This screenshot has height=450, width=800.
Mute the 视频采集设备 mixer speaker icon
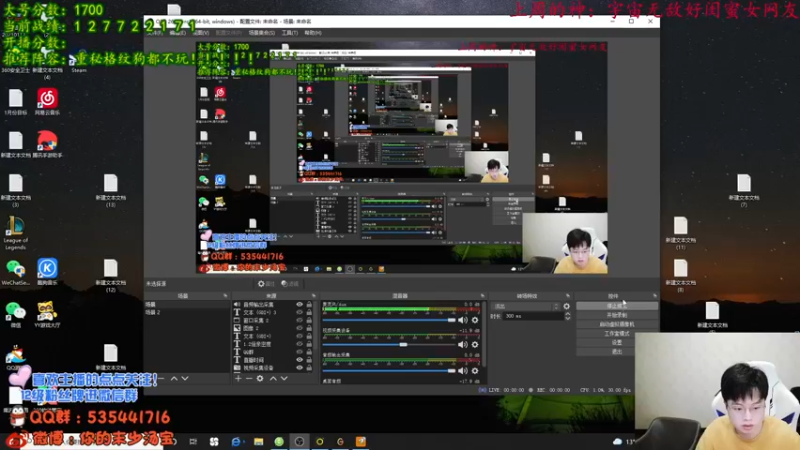pyautogui.click(x=463, y=345)
